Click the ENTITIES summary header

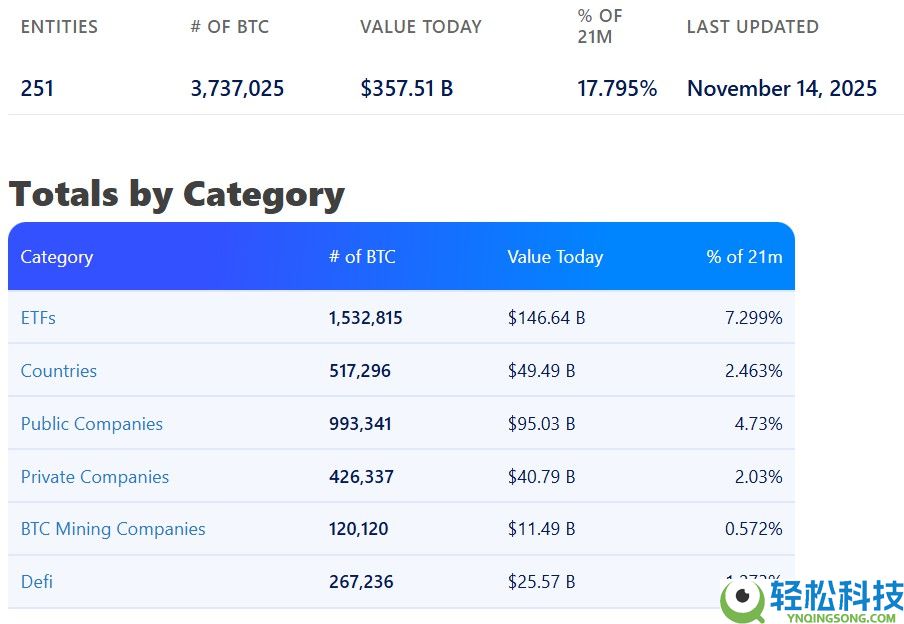point(59,27)
